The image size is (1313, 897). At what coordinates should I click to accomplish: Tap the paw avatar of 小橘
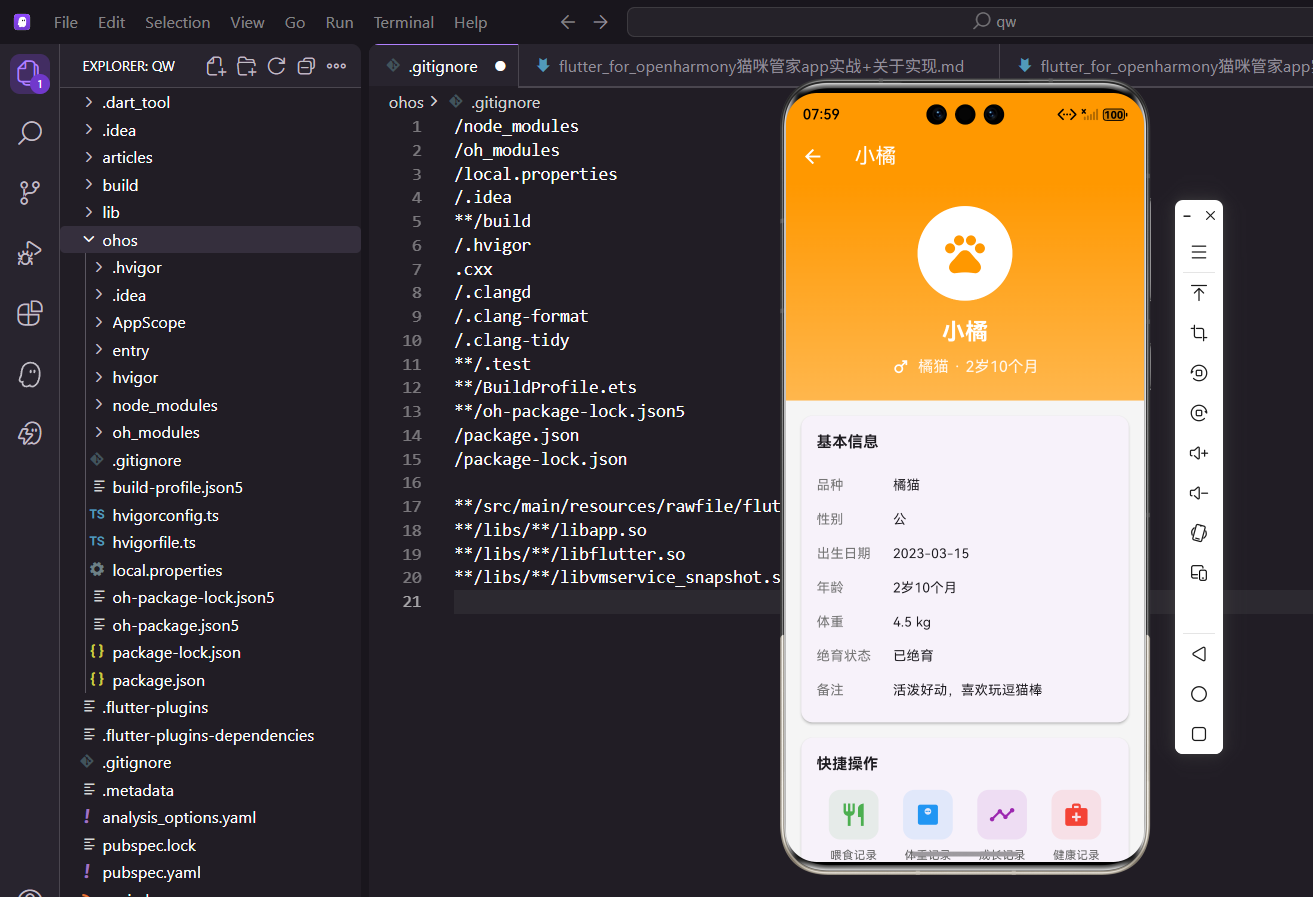(x=965, y=253)
